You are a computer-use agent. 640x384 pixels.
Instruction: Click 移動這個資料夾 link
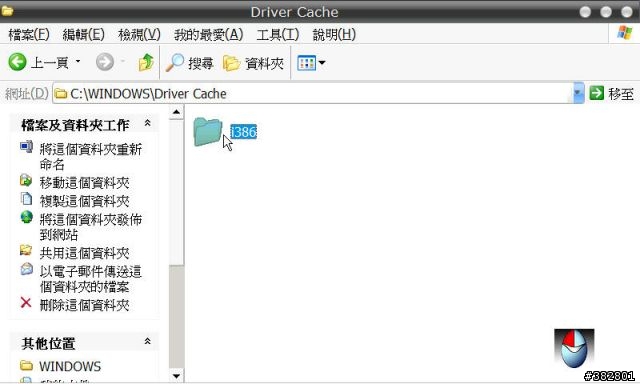coord(84,183)
